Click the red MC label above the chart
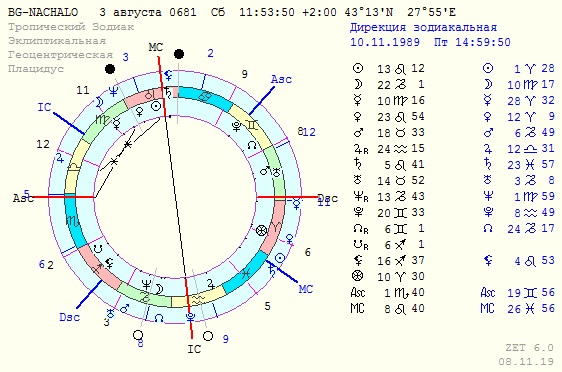 click(x=156, y=47)
